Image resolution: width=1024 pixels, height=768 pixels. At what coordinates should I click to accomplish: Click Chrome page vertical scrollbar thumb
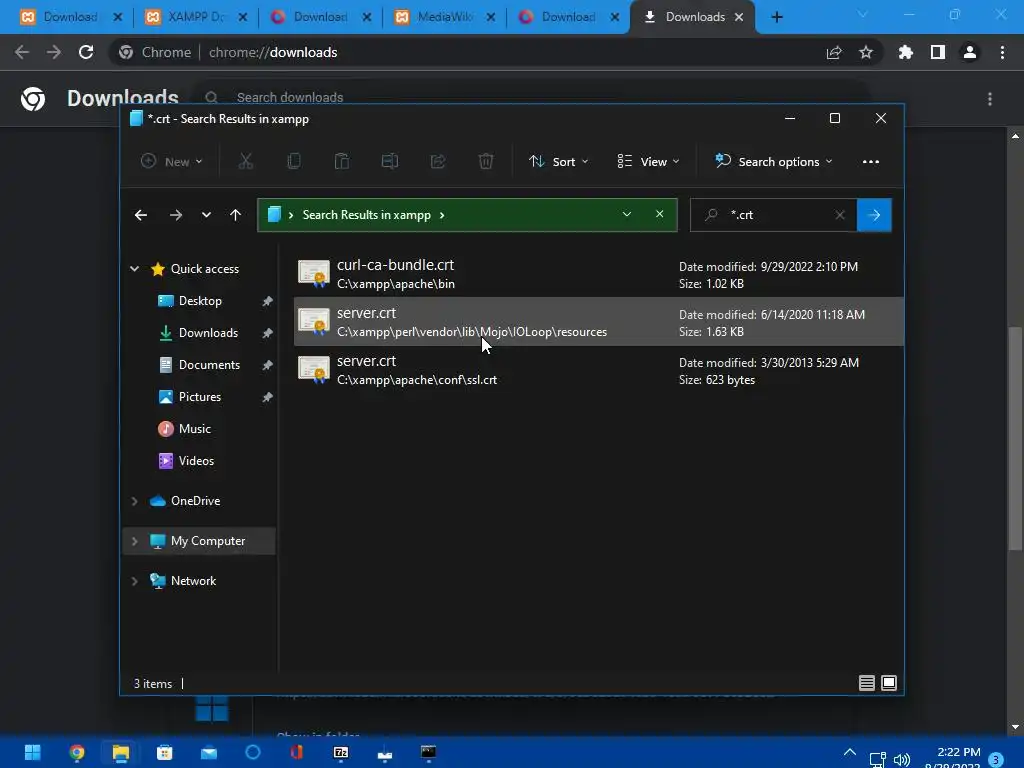[1016, 438]
